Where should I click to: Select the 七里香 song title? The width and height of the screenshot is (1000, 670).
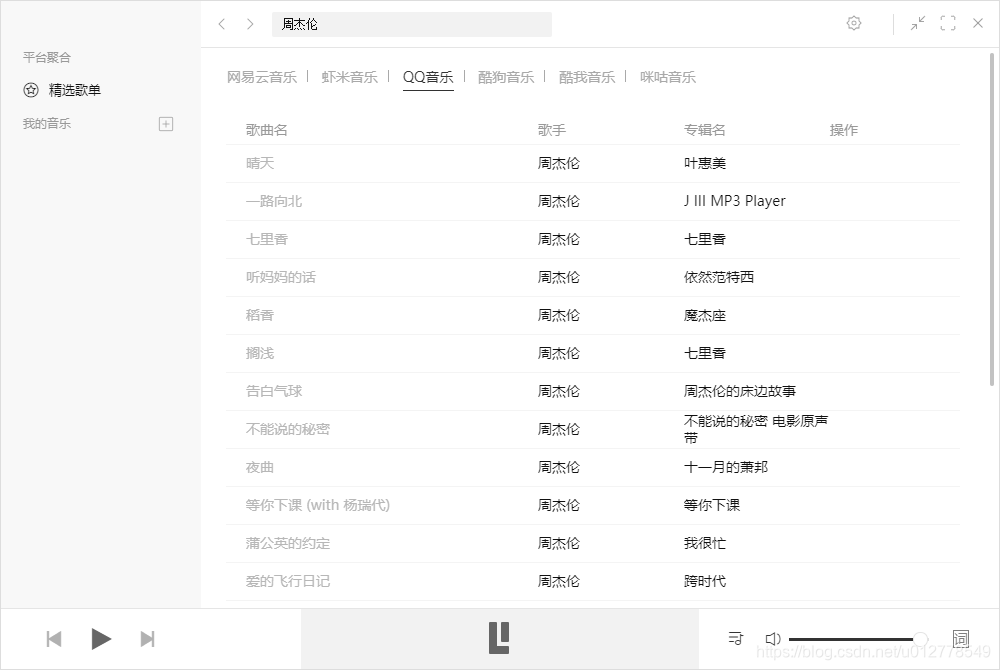coord(267,239)
